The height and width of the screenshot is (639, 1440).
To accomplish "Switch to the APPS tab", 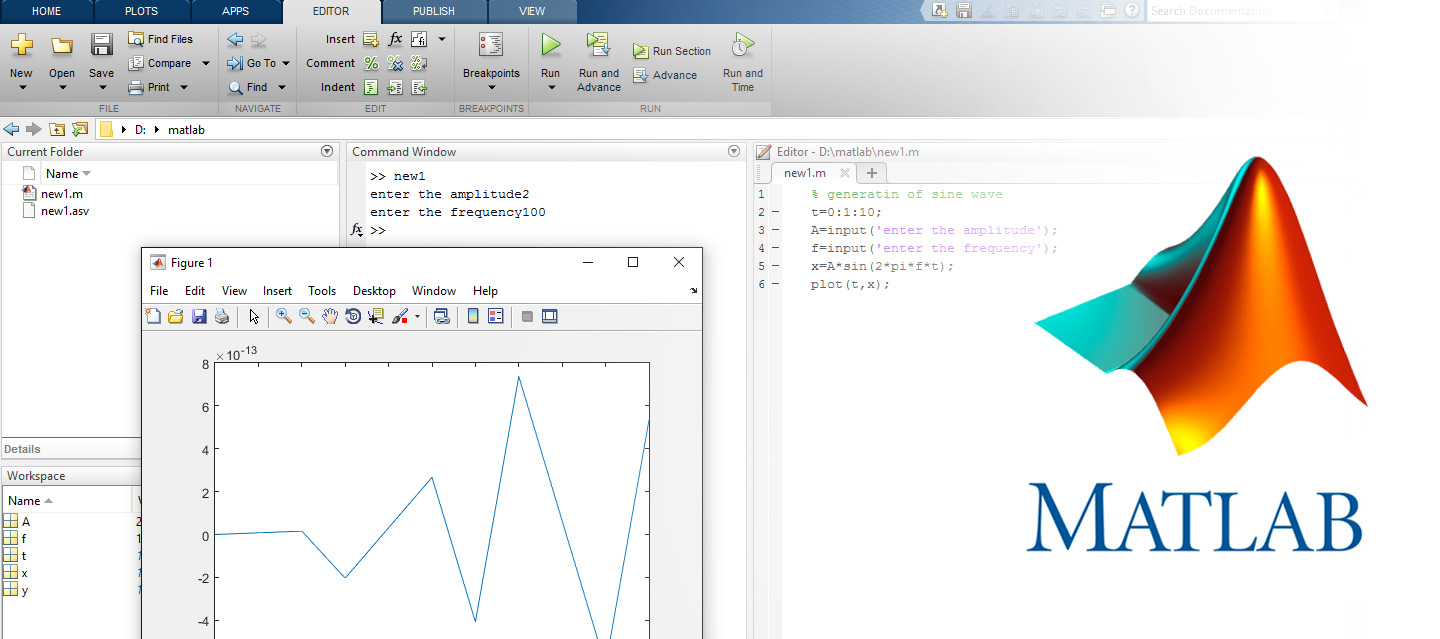I will (x=235, y=12).
